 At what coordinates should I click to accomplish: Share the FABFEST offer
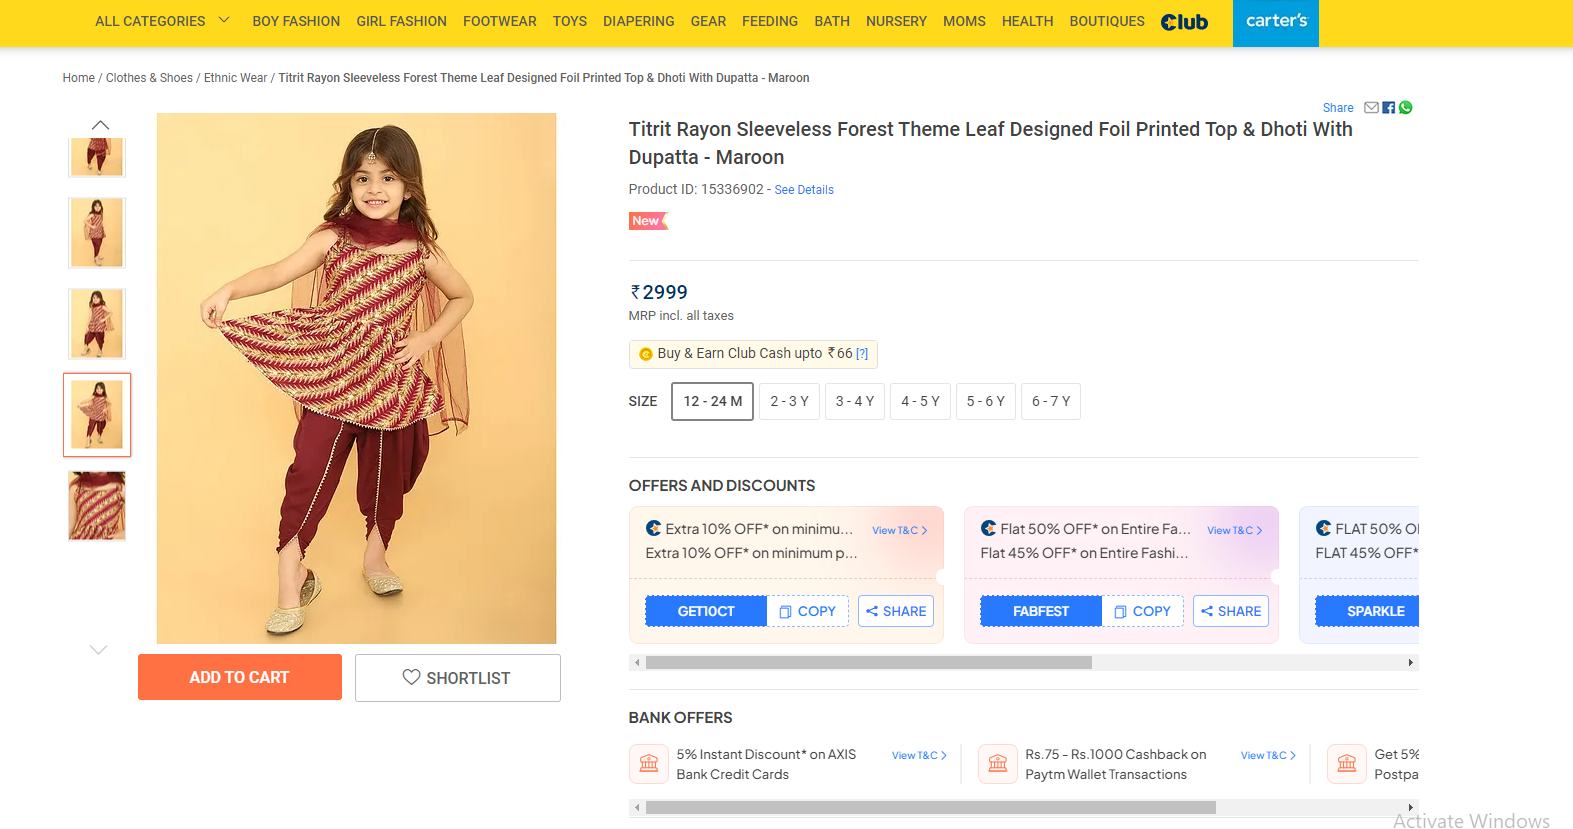[1230, 611]
